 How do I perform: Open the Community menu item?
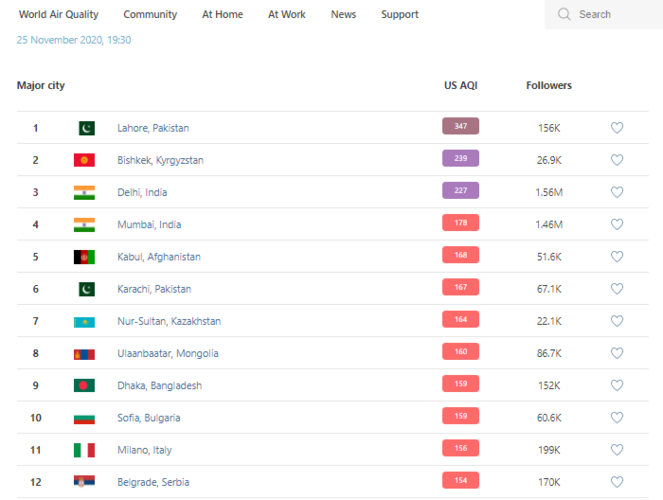(150, 14)
